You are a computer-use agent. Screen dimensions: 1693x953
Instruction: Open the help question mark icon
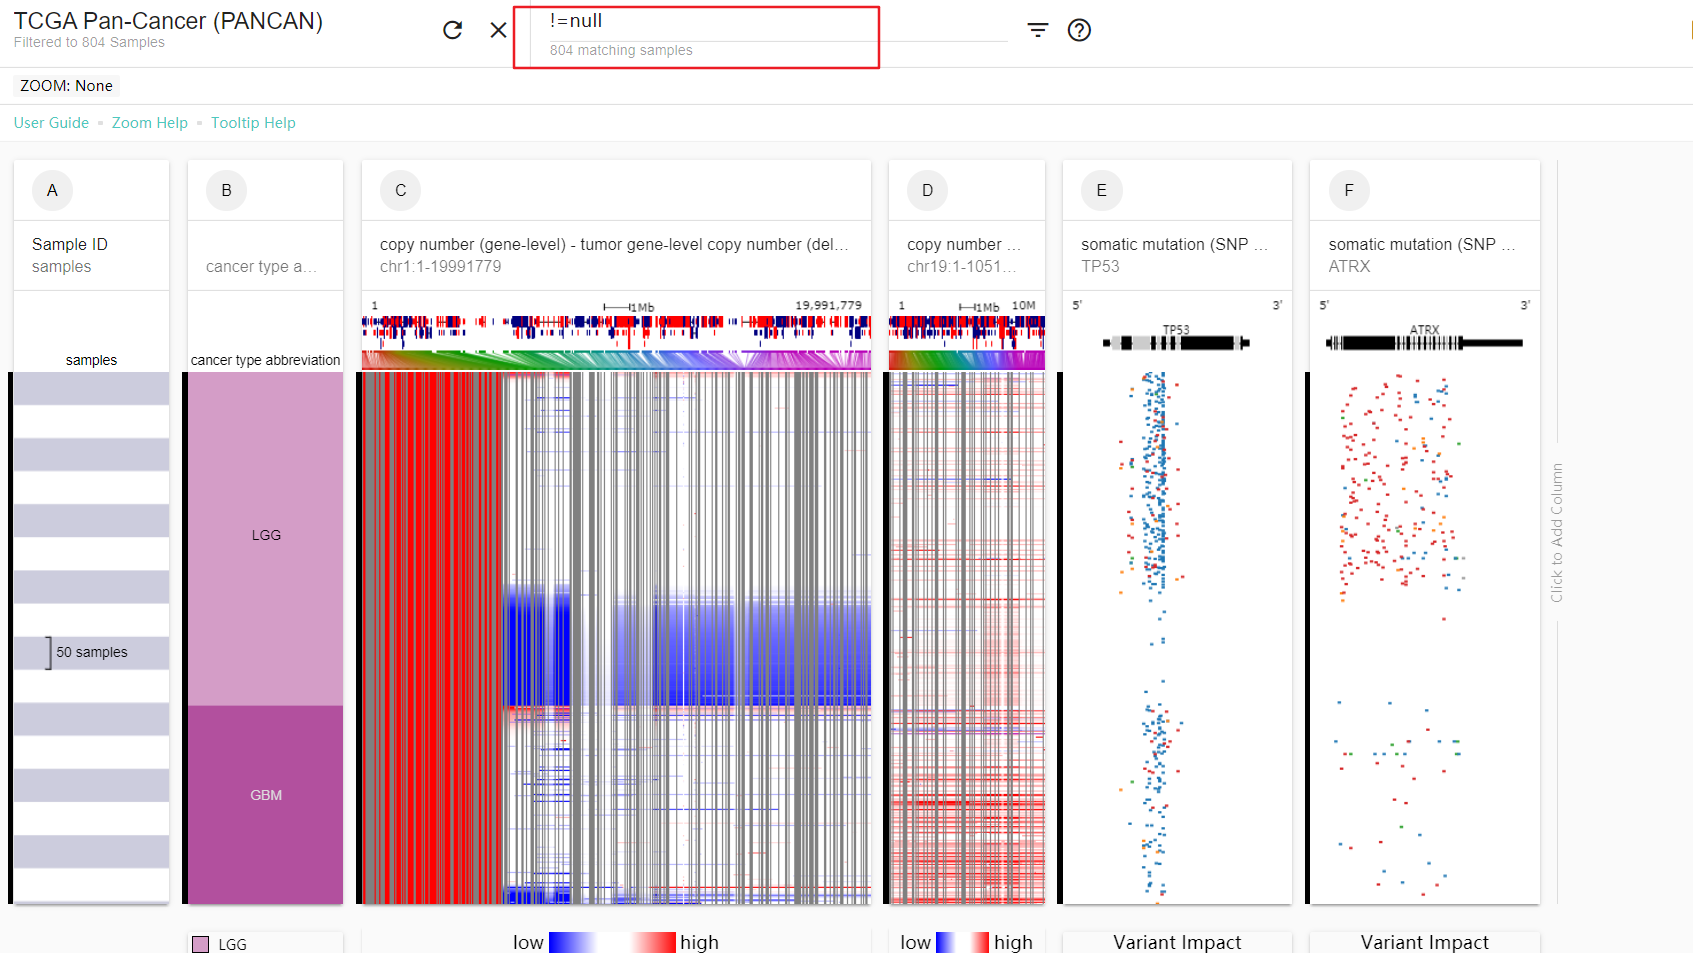coord(1079,30)
